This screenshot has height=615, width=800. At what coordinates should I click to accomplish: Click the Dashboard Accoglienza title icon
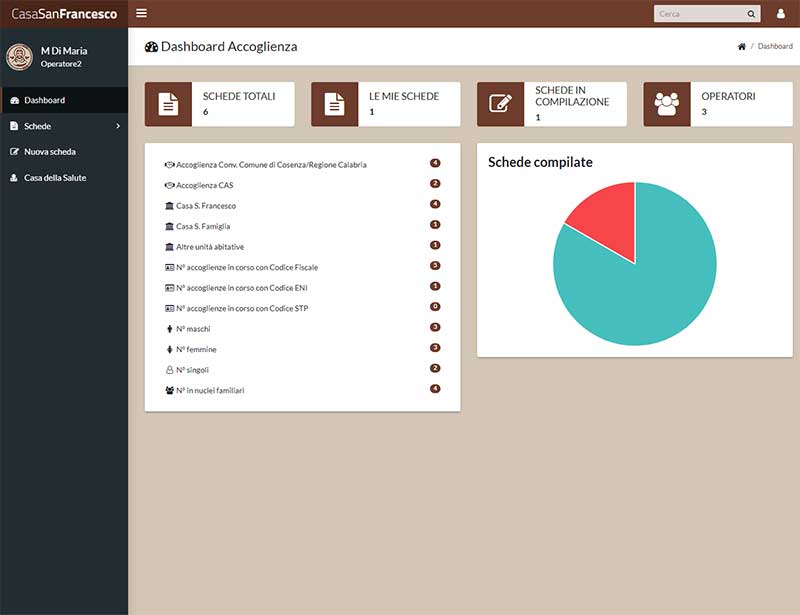pos(152,47)
